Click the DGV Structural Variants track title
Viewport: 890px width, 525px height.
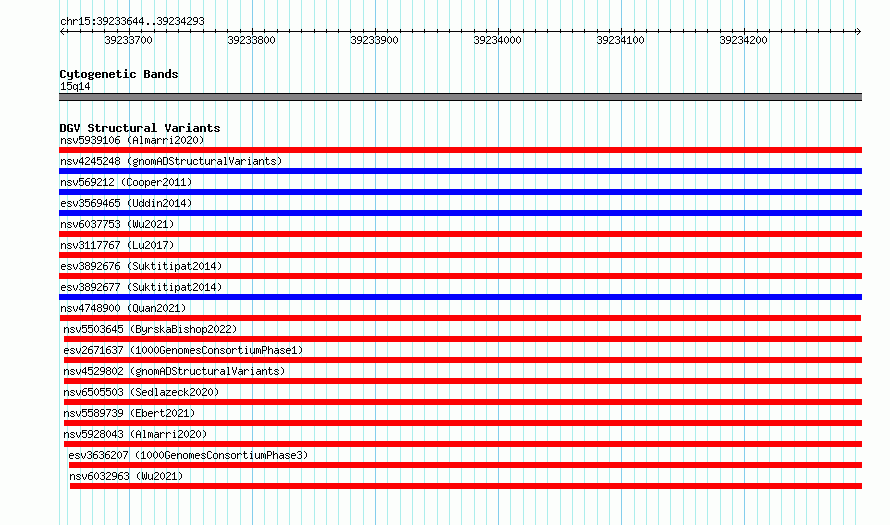(140, 128)
